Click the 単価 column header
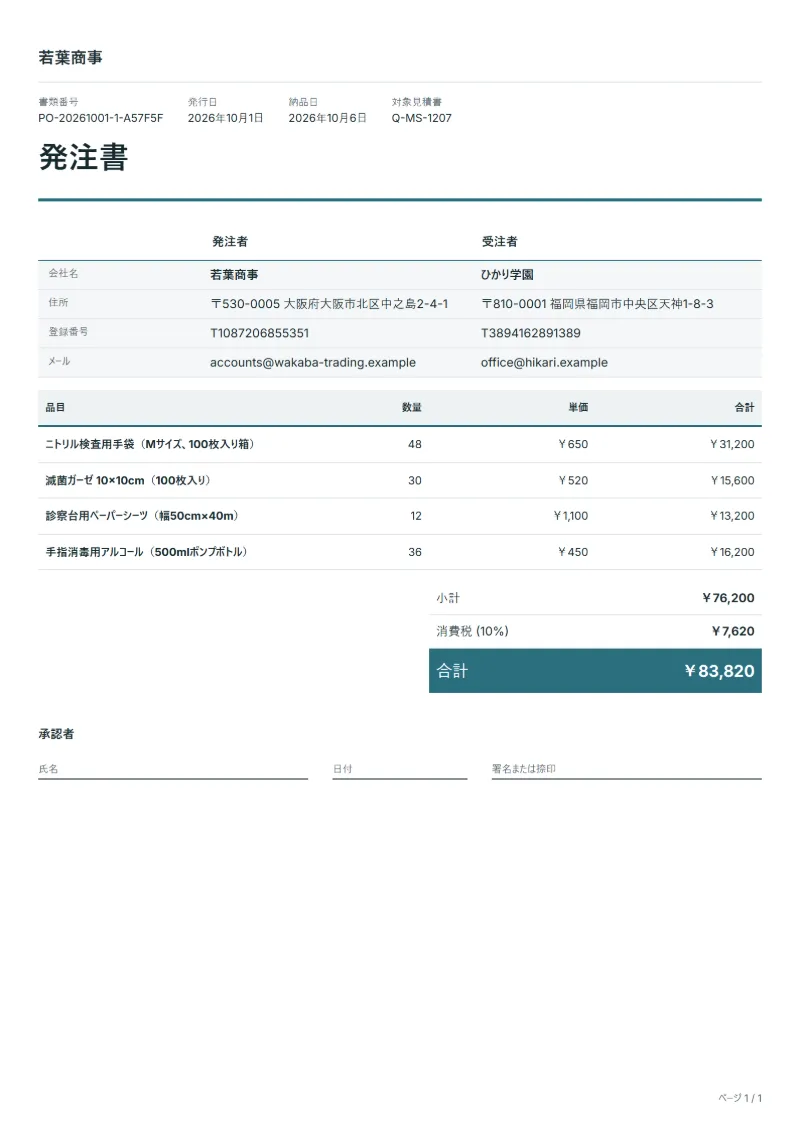 point(578,408)
